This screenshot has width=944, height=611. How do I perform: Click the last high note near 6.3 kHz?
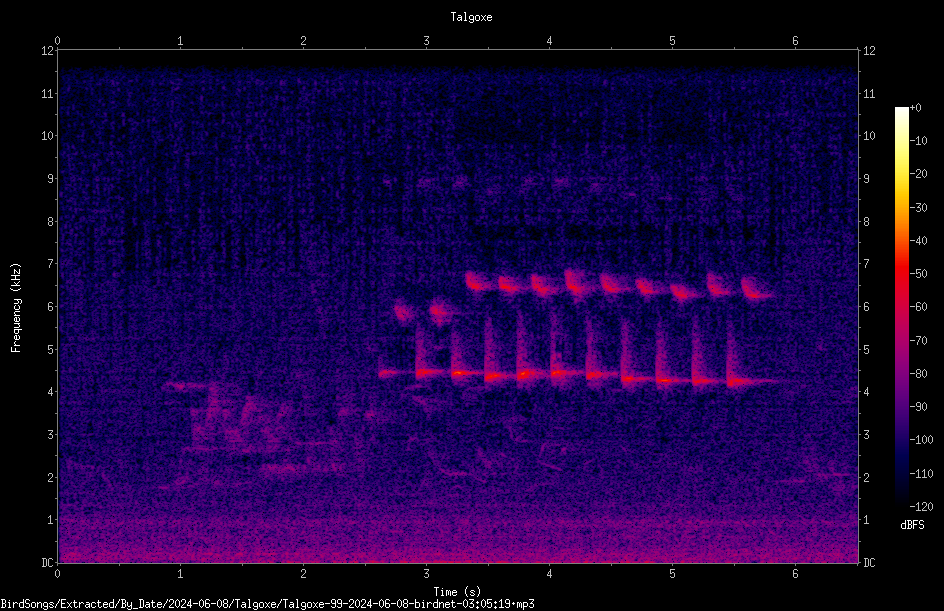[756, 288]
